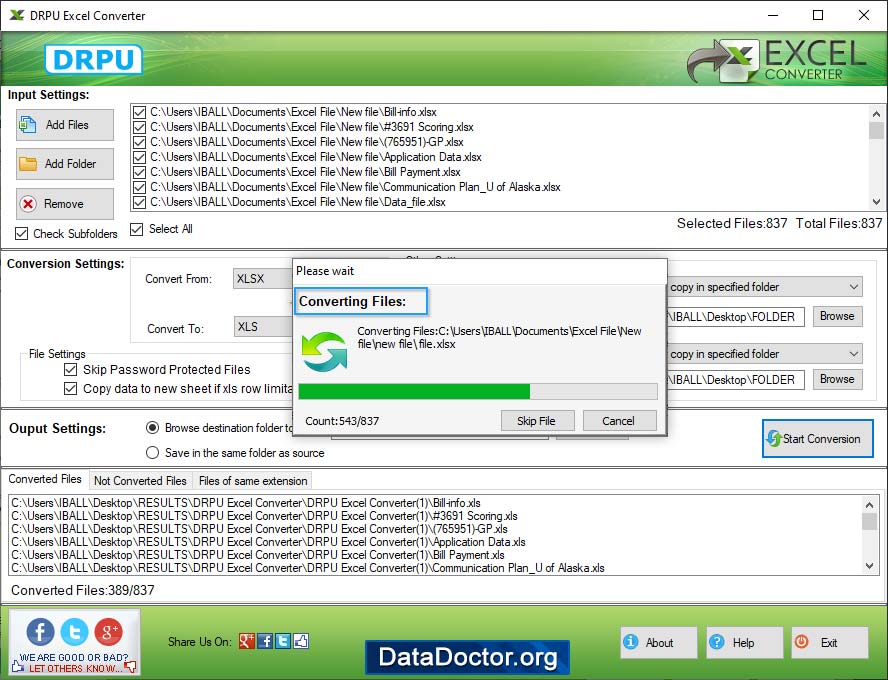Click the upper Desktop\FOLDER path field
This screenshot has width=888, height=680.
click(736, 317)
